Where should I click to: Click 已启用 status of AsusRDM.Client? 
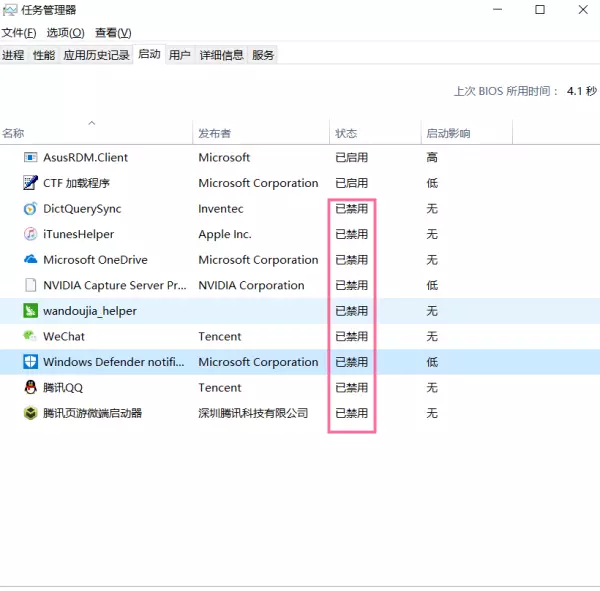coord(351,157)
